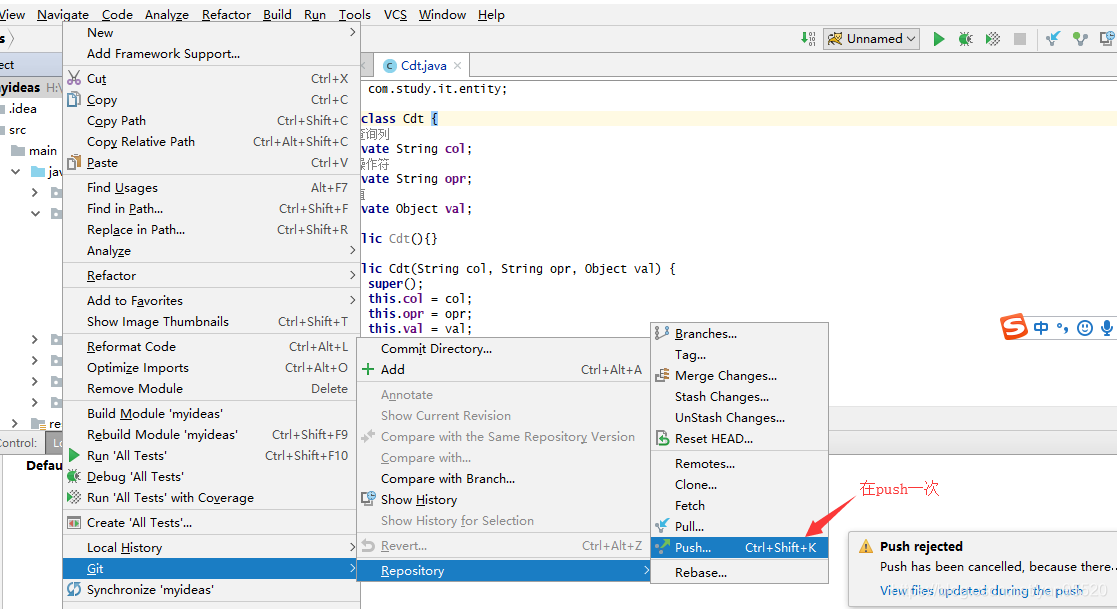The height and width of the screenshot is (609, 1117).
Task: Select Add Framework Support entry
Action: (x=211, y=53)
